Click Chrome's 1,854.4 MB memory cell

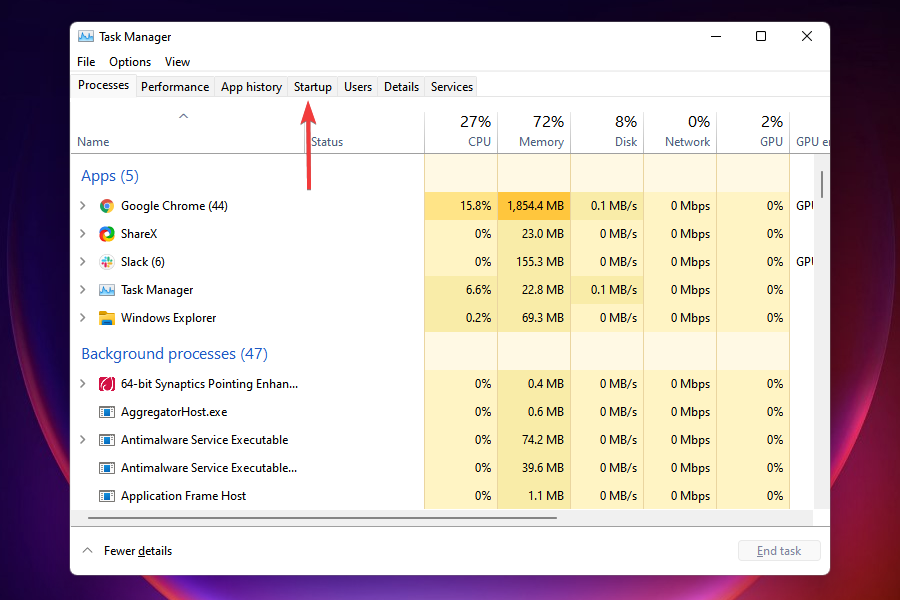(534, 206)
